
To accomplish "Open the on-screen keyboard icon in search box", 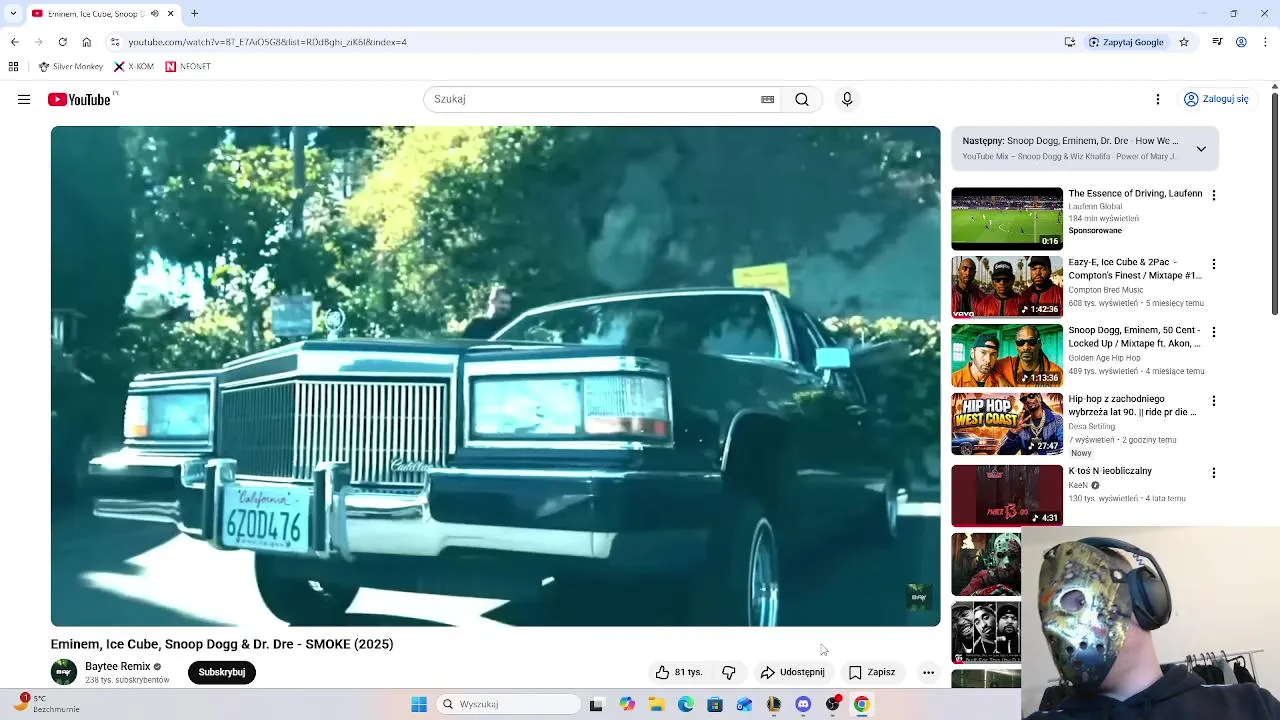I will (767, 99).
